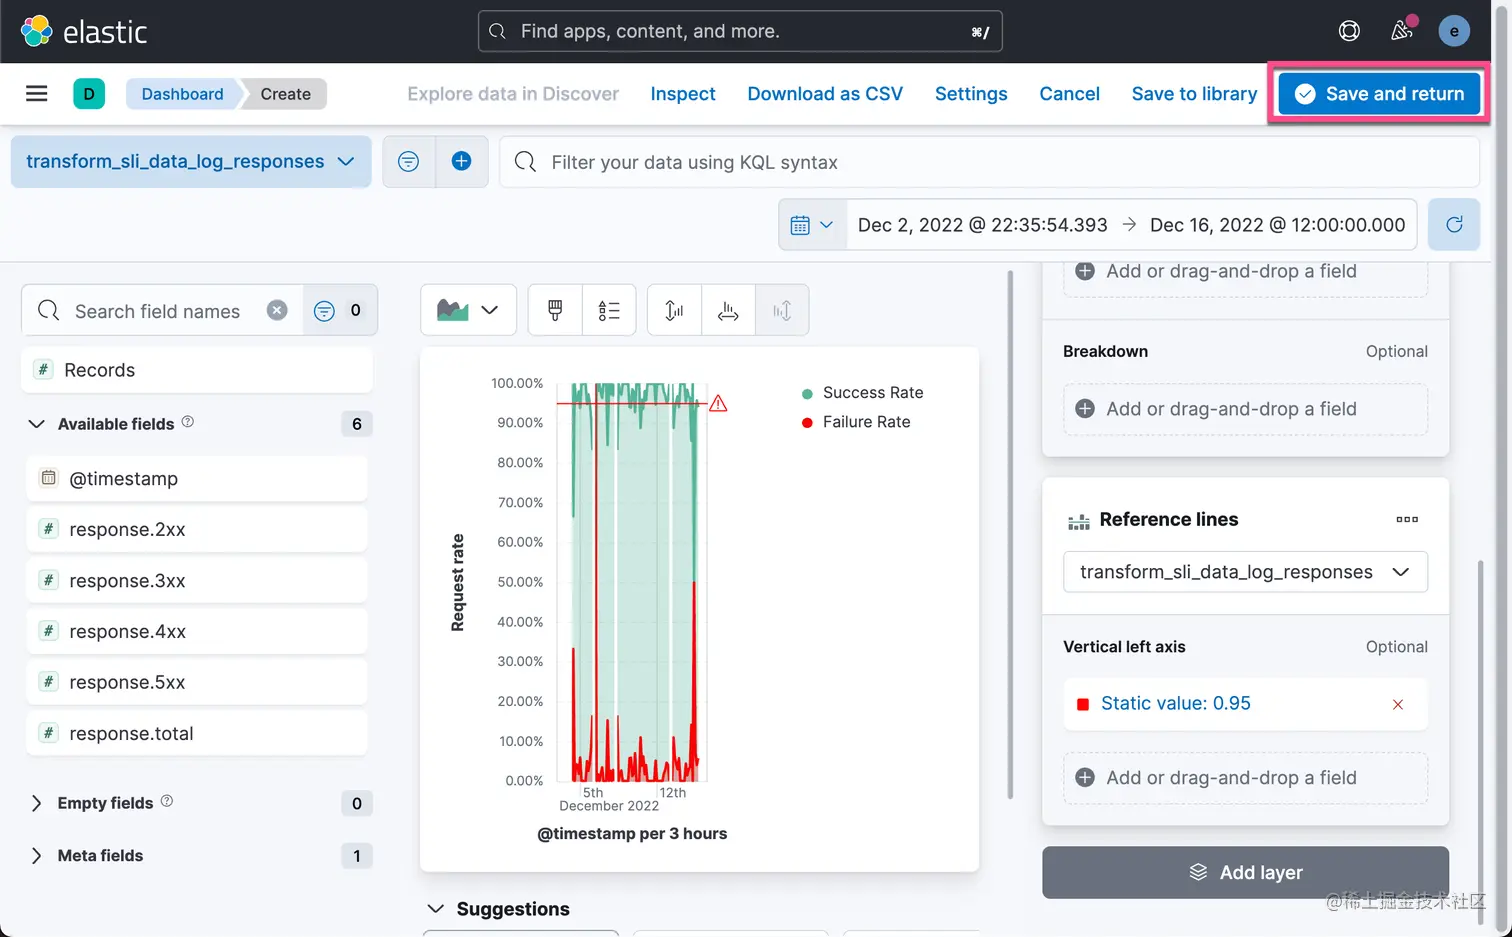The height and width of the screenshot is (937, 1512).
Task: Open the hamburger navigation menu
Action: coord(37,94)
